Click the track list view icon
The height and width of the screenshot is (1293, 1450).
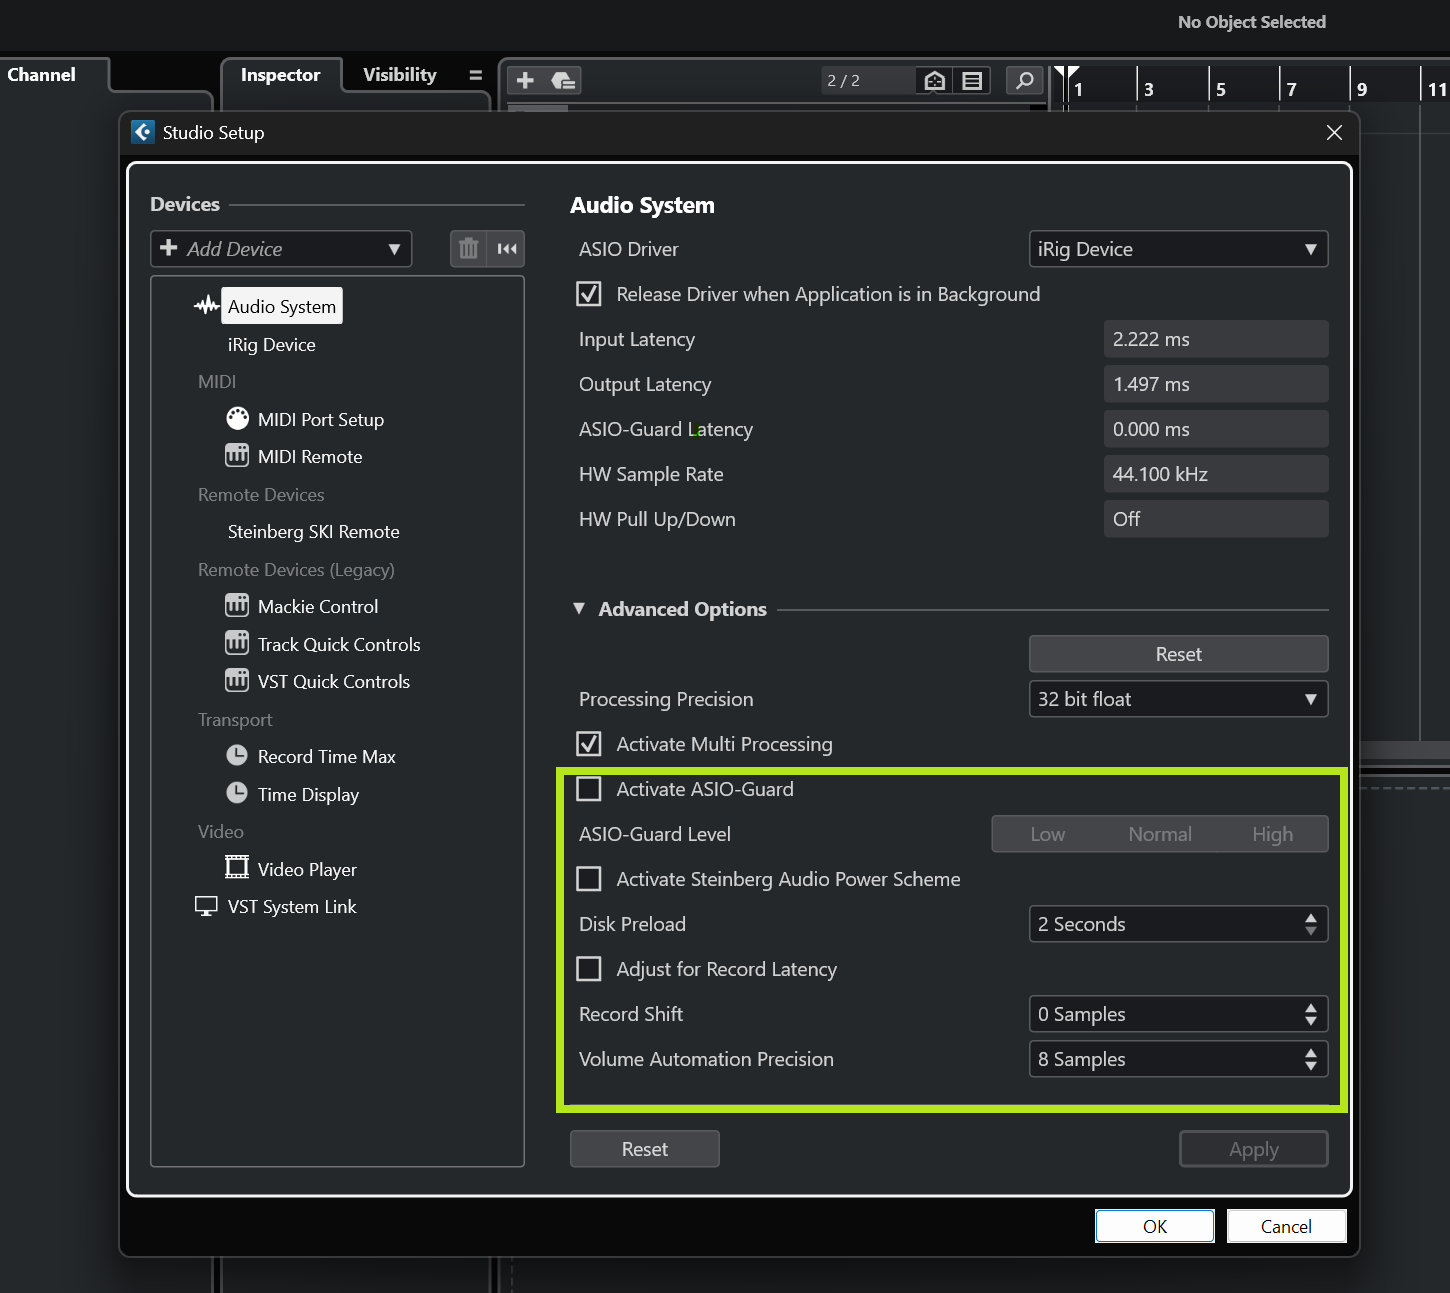(972, 80)
